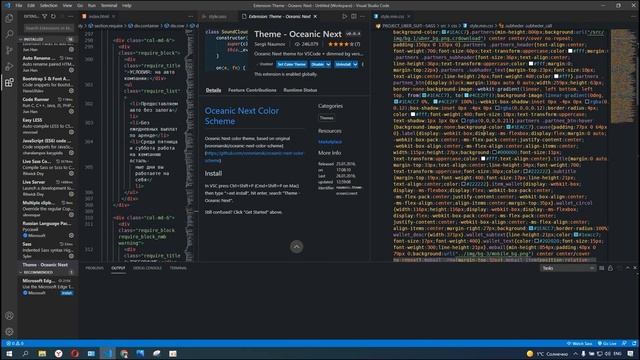Open manage gear for Easy LESS extension

[71, 132]
